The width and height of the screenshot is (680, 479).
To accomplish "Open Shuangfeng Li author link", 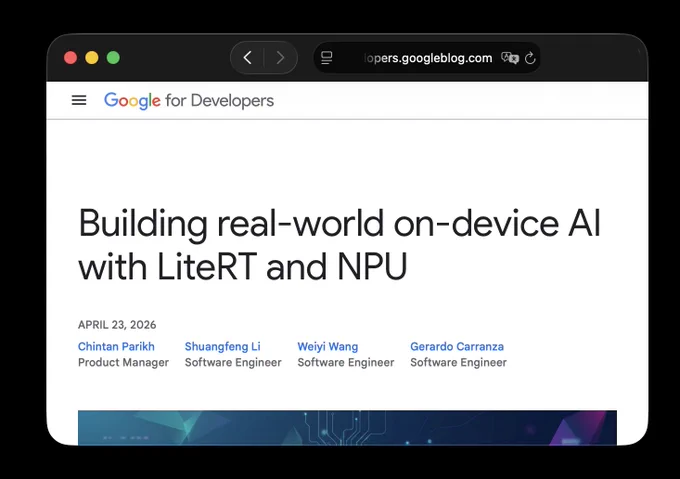I will 222,346.
